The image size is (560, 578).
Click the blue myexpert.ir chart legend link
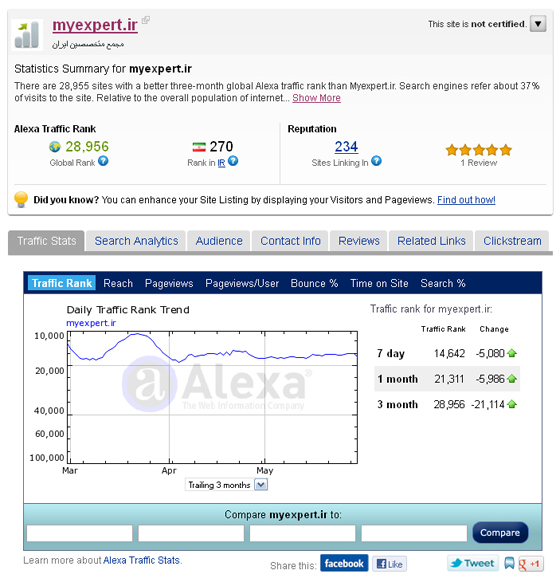pyautogui.click(x=91, y=323)
